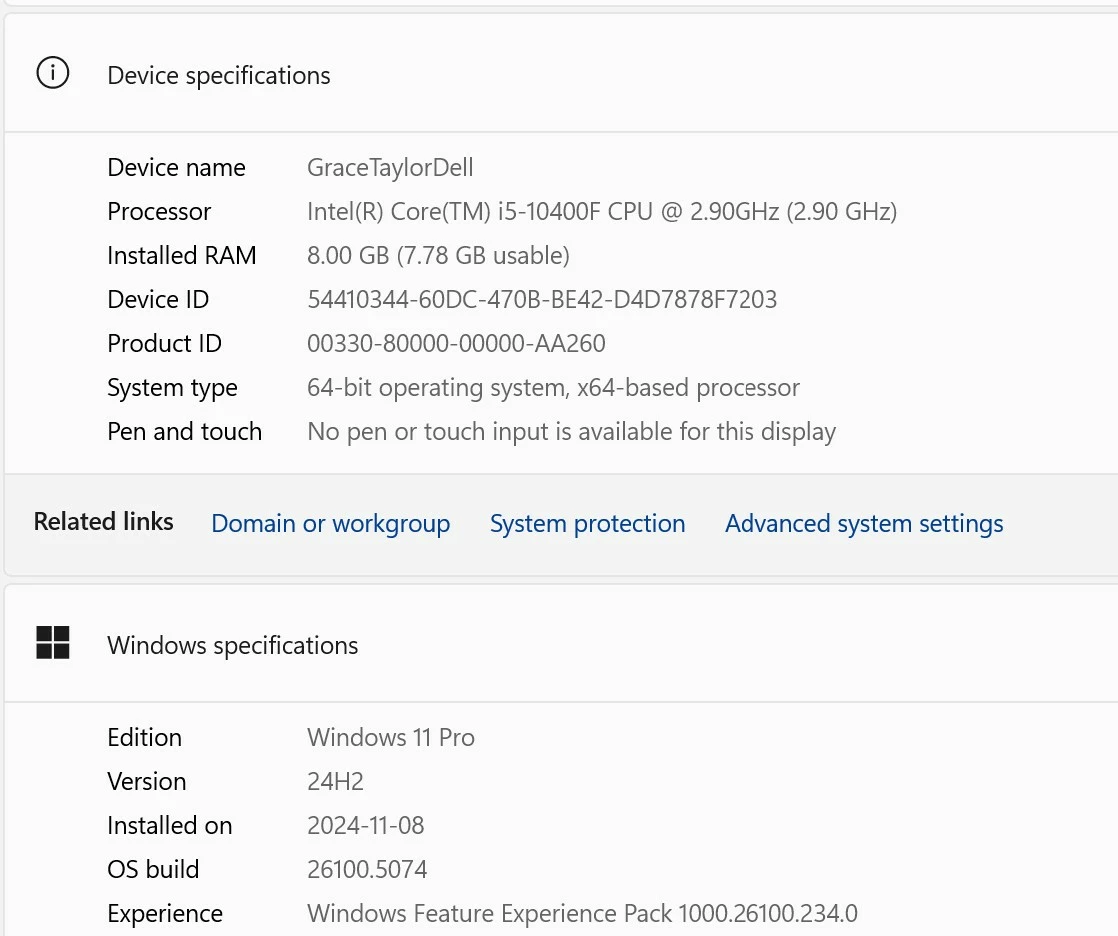Select the Device ID value 54410344-60DC-470B-BE42-D4D7878F7203
Screen dimensions: 1118x936
pyautogui.click(x=542, y=299)
